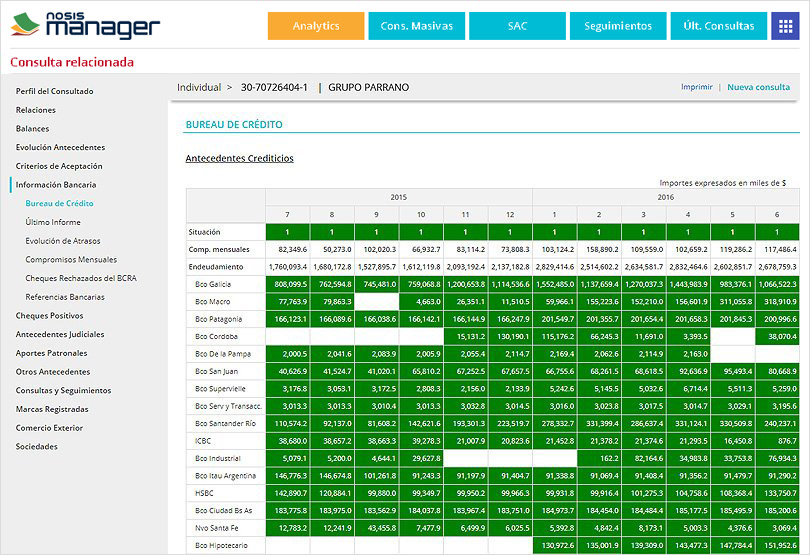Image resolution: width=810 pixels, height=555 pixels.
Task: Click the Bco Hipotecario row label
Action: (221, 545)
